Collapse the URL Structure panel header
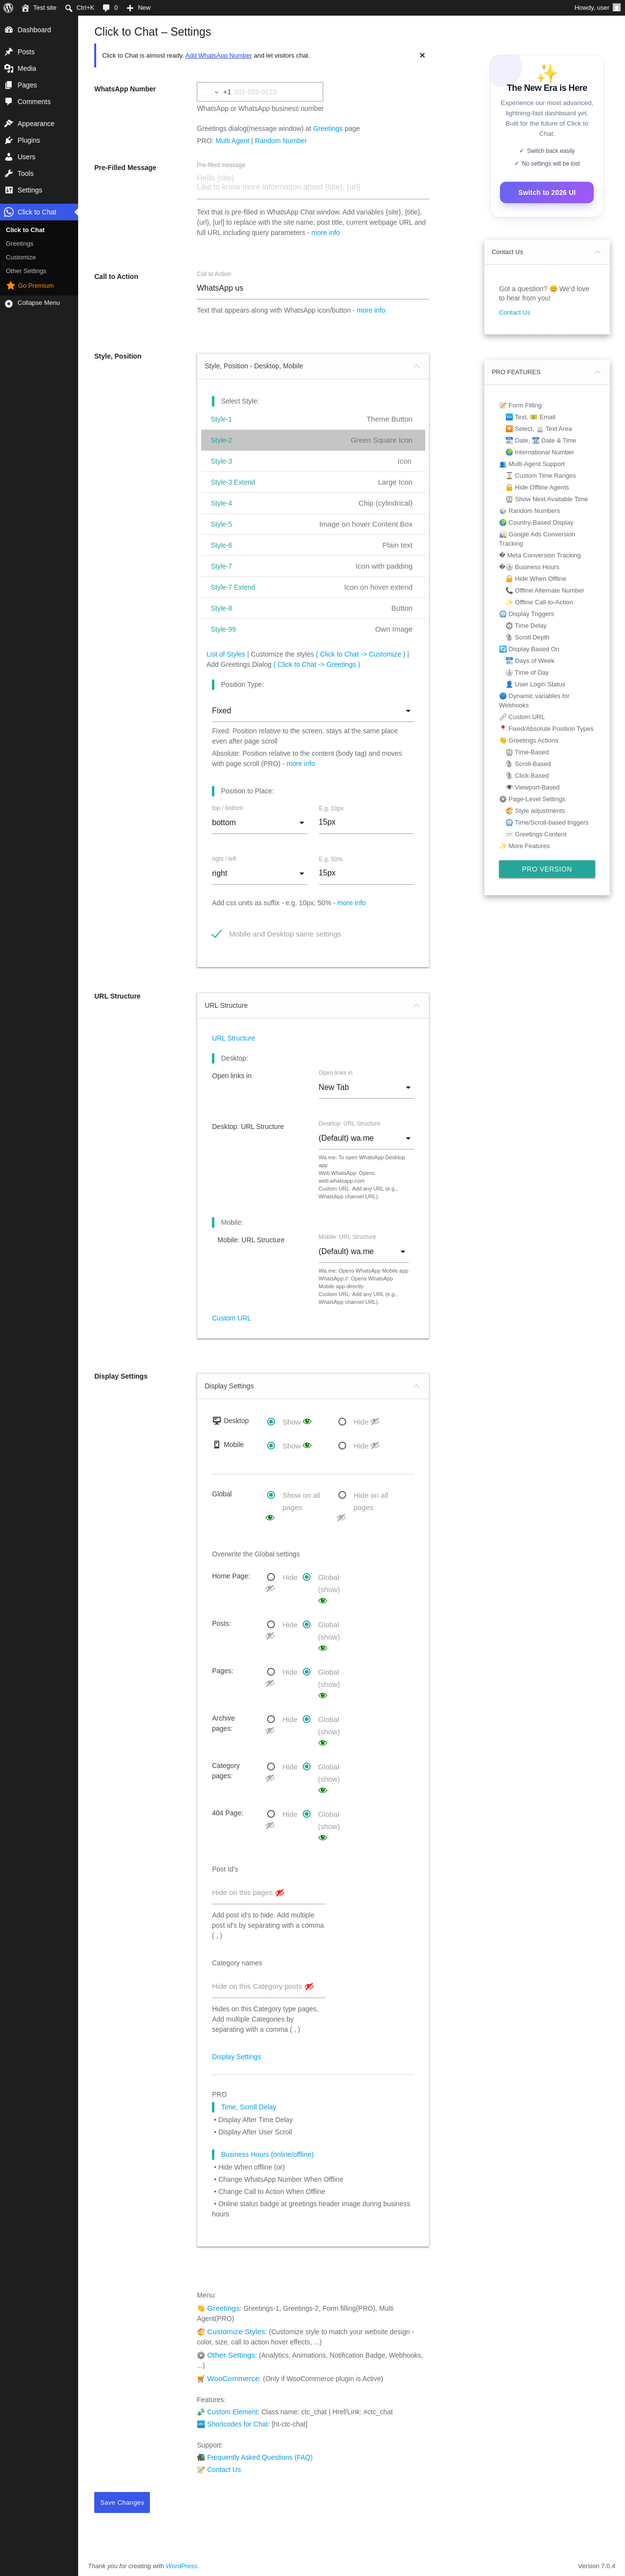The height and width of the screenshot is (2576, 625). [313, 1006]
